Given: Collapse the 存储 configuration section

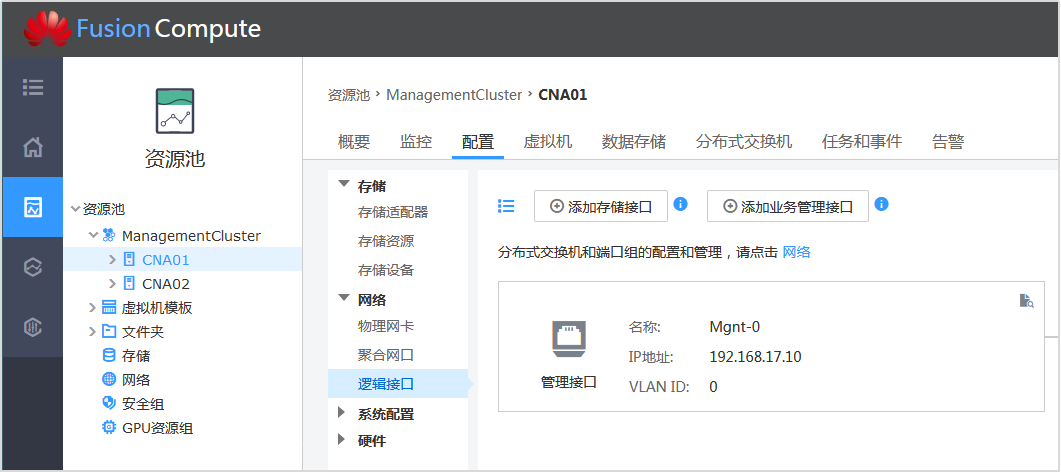Looking at the screenshot, I should coord(344,184).
